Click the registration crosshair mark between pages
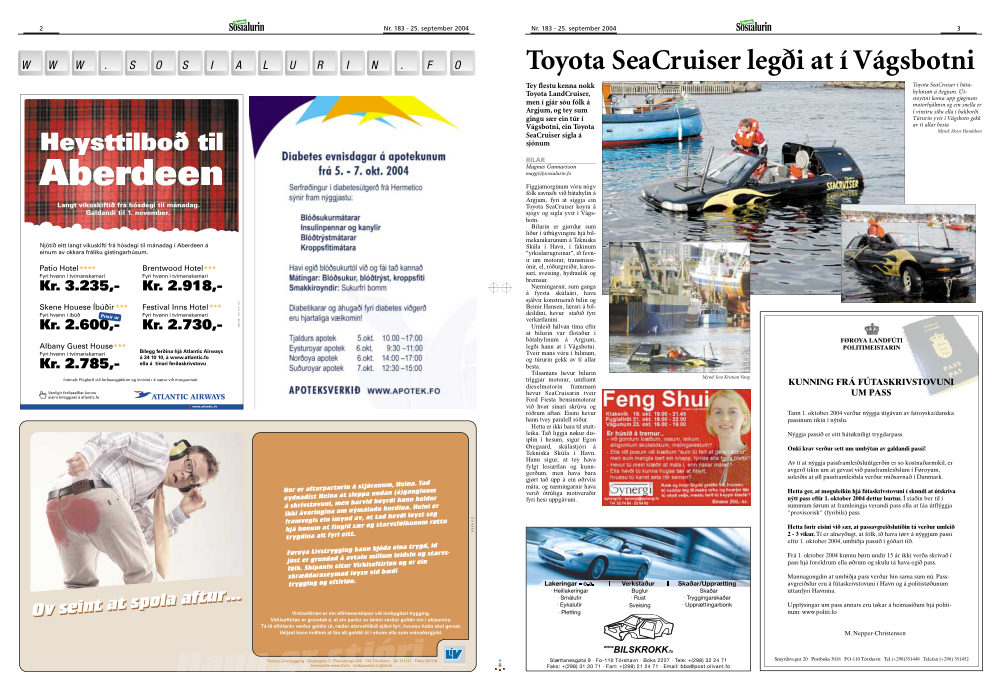 [499, 288]
